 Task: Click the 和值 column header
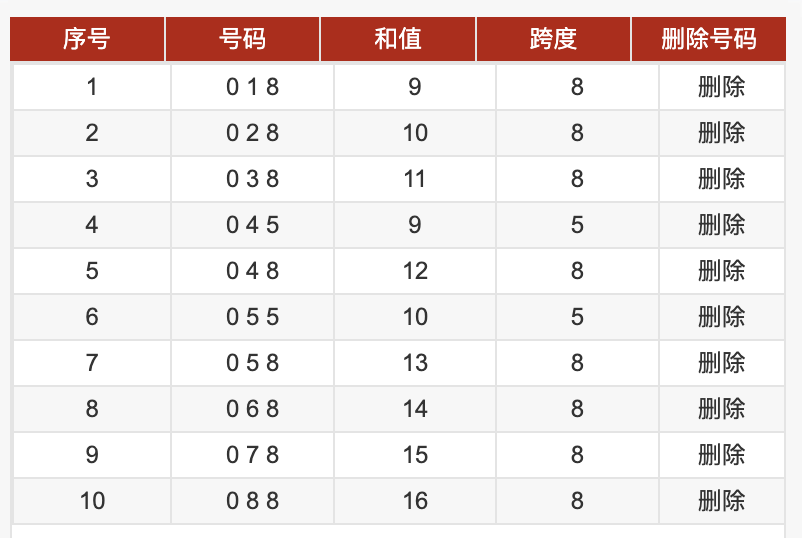pos(398,39)
